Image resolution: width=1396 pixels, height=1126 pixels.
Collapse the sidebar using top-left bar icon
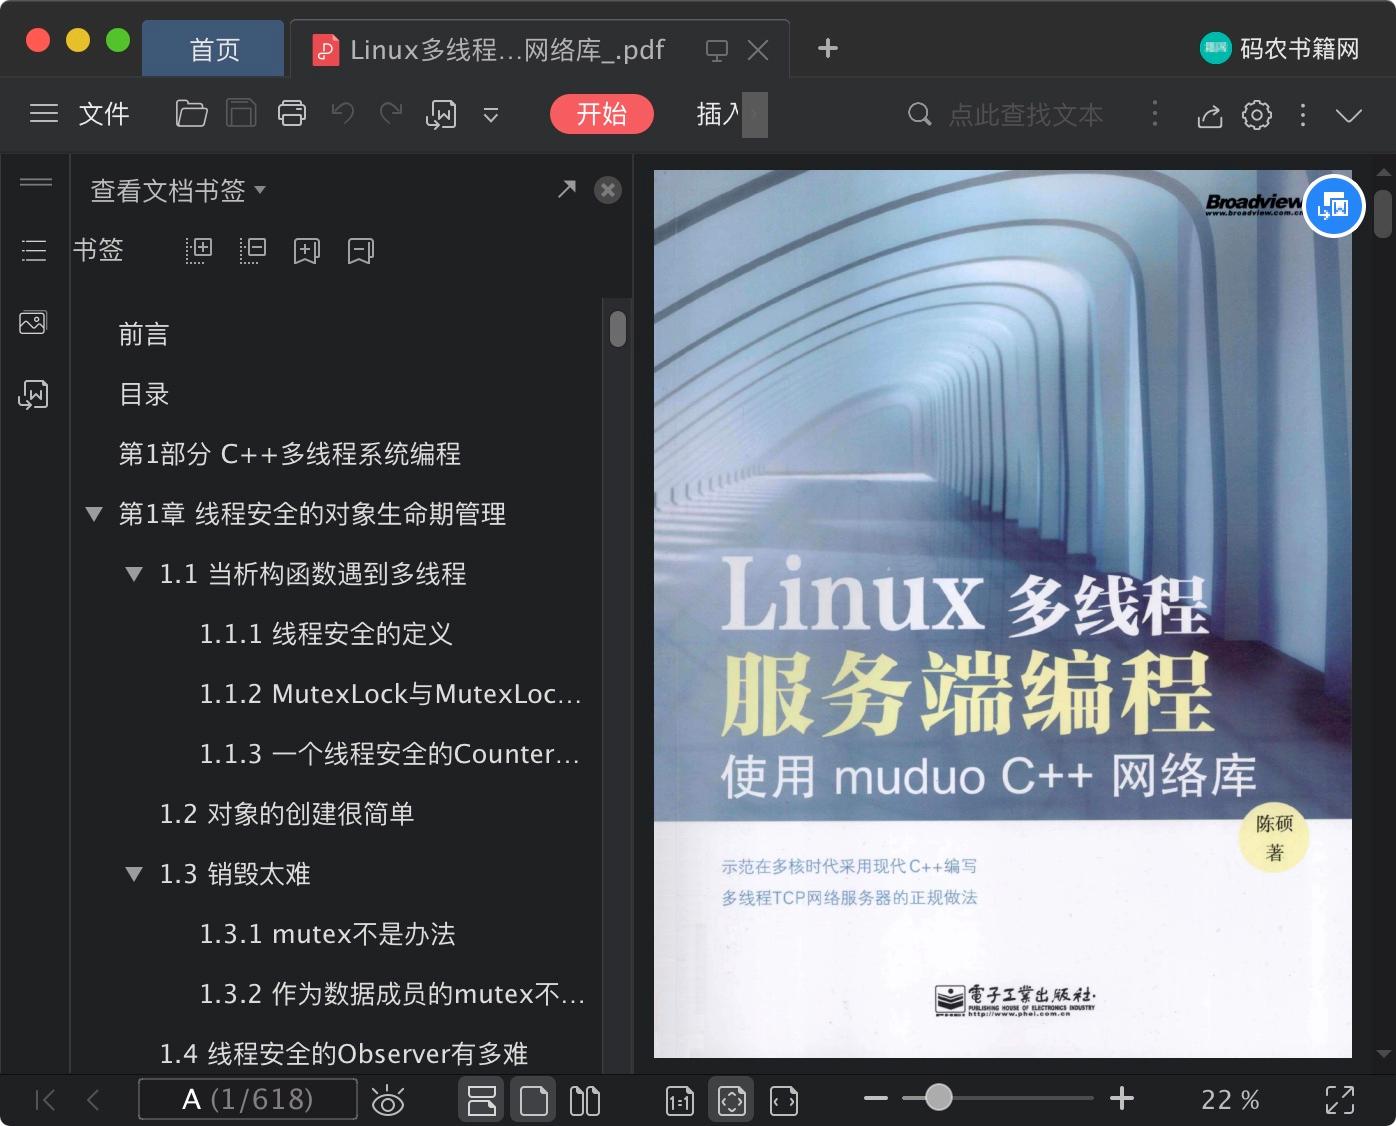click(x=35, y=182)
